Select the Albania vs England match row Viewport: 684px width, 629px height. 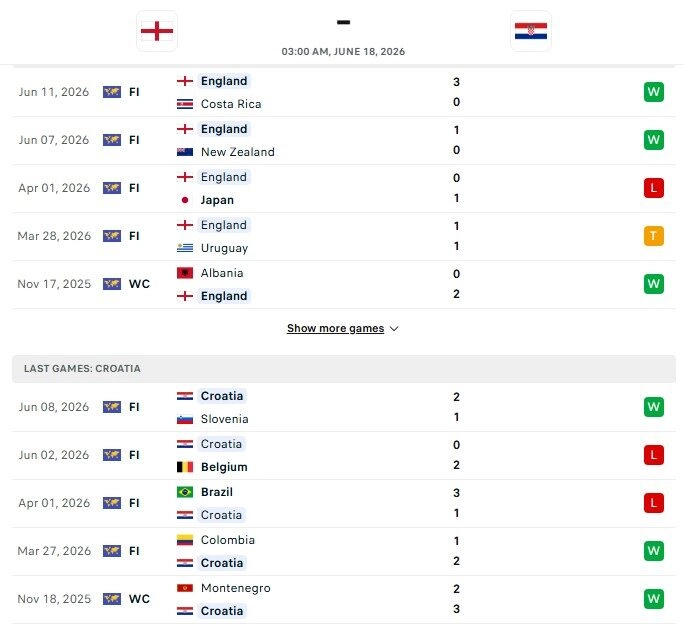[x=344, y=284]
